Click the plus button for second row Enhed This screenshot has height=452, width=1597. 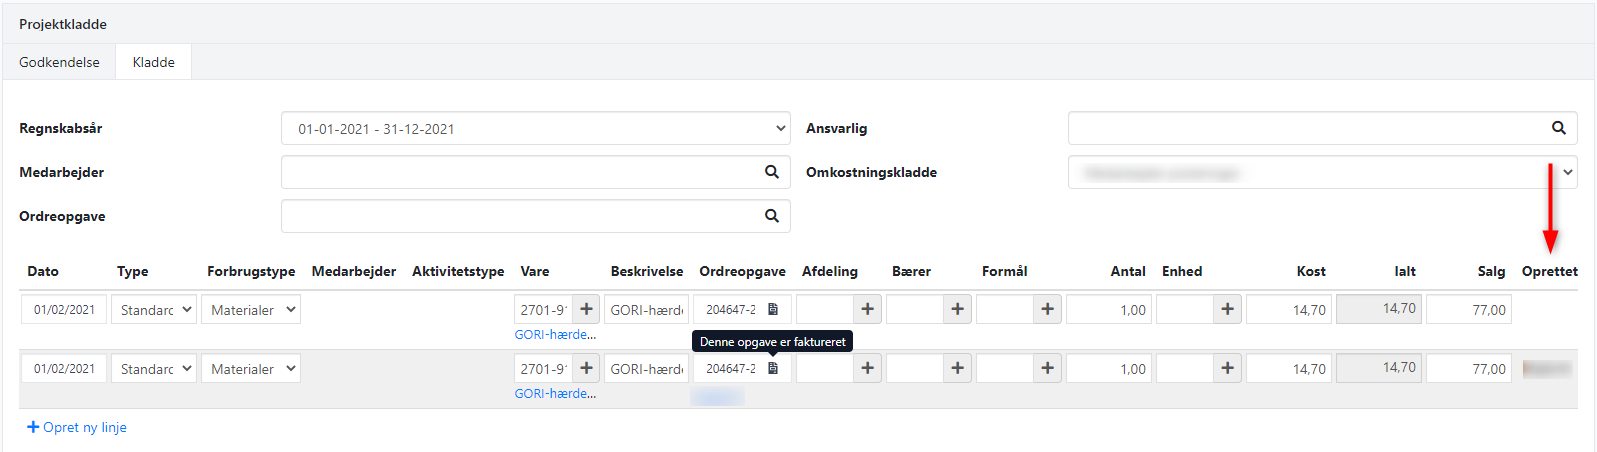tap(1227, 369)
